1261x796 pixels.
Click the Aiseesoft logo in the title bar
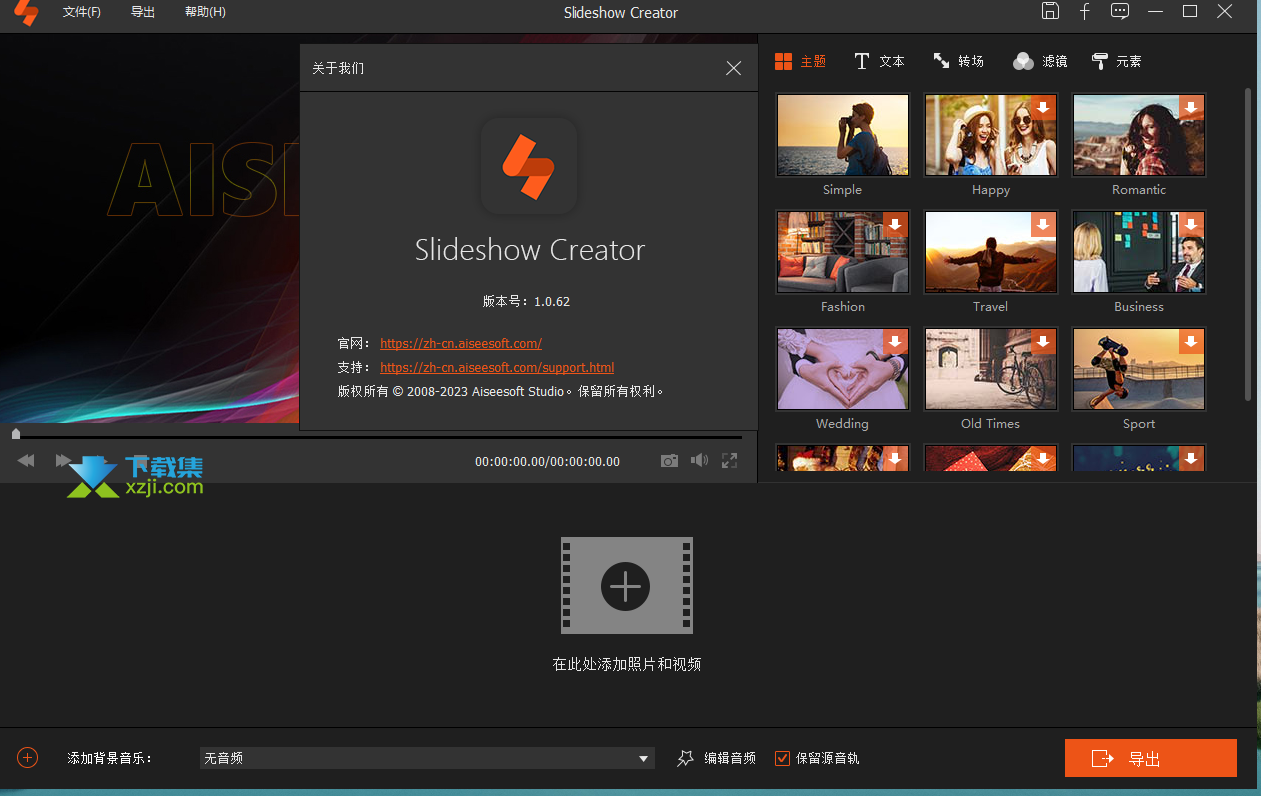26,12
